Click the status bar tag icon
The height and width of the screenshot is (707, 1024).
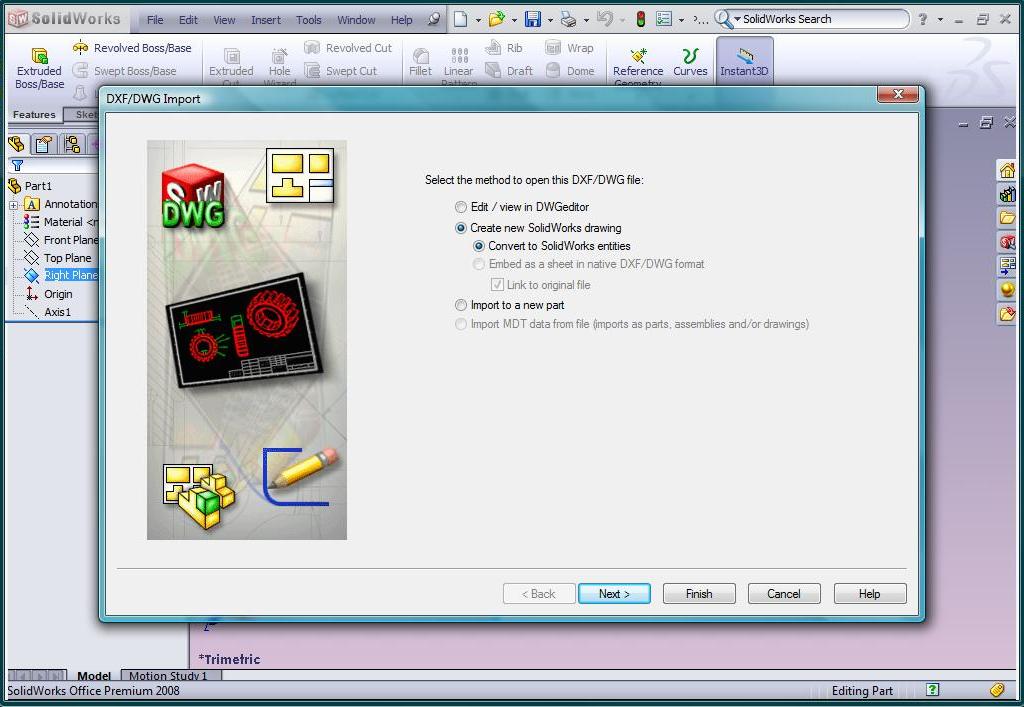[997, 689]
